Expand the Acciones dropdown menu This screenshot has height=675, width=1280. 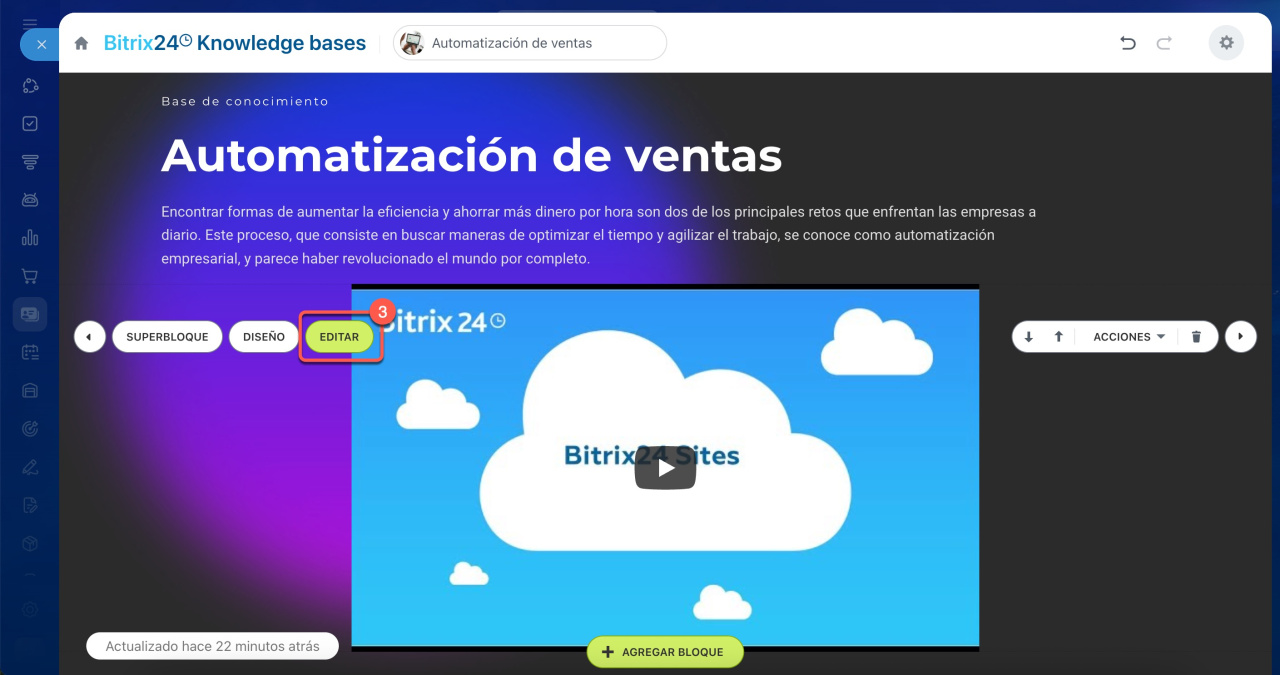1129,337
